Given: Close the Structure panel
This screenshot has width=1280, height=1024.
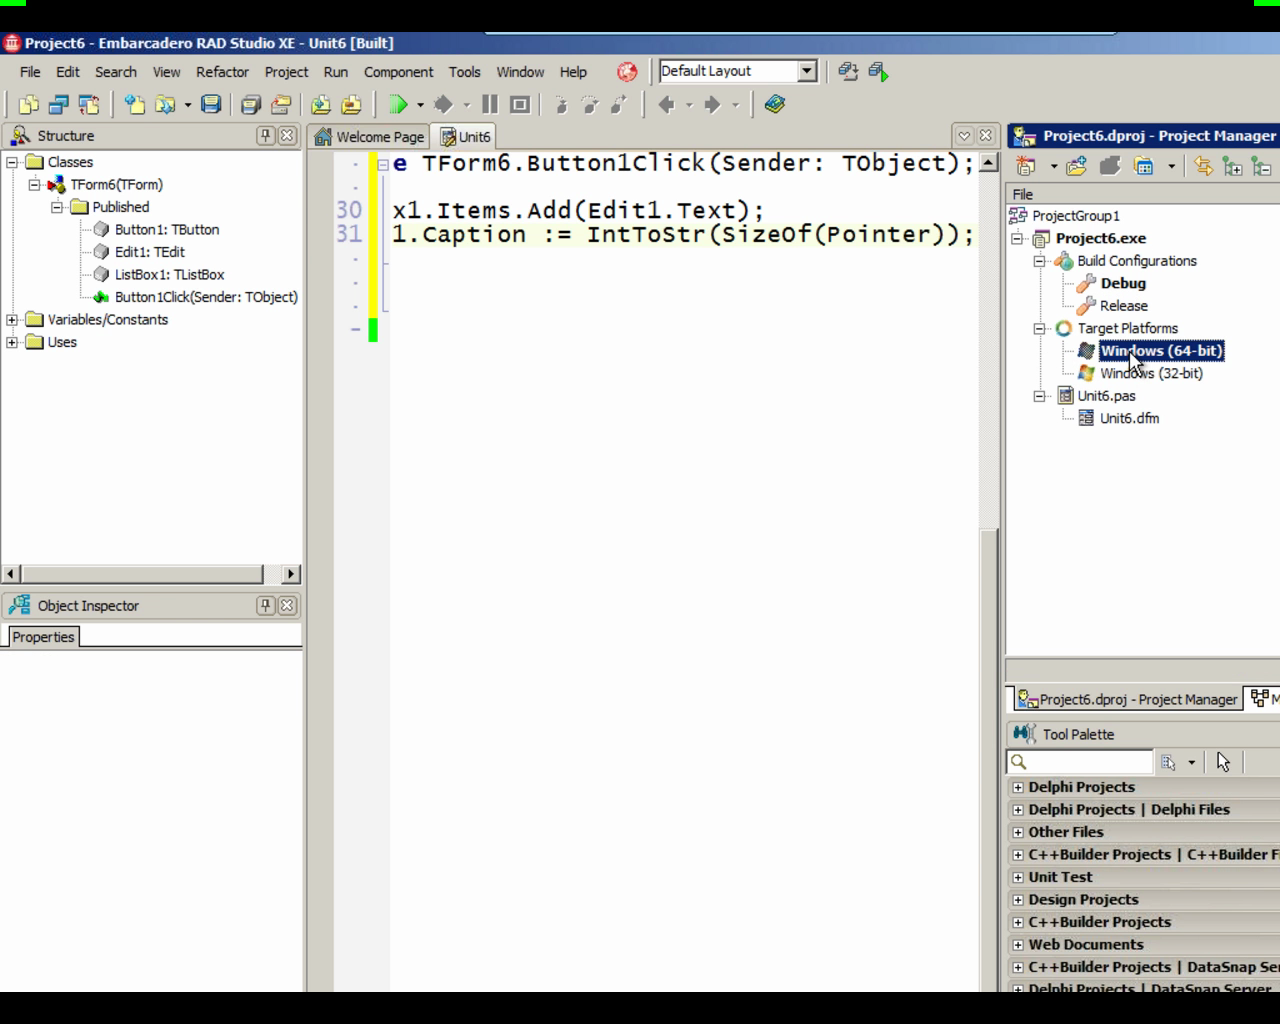Looking at the screenshot, I should pyautogui.click(x=287, y=135).
